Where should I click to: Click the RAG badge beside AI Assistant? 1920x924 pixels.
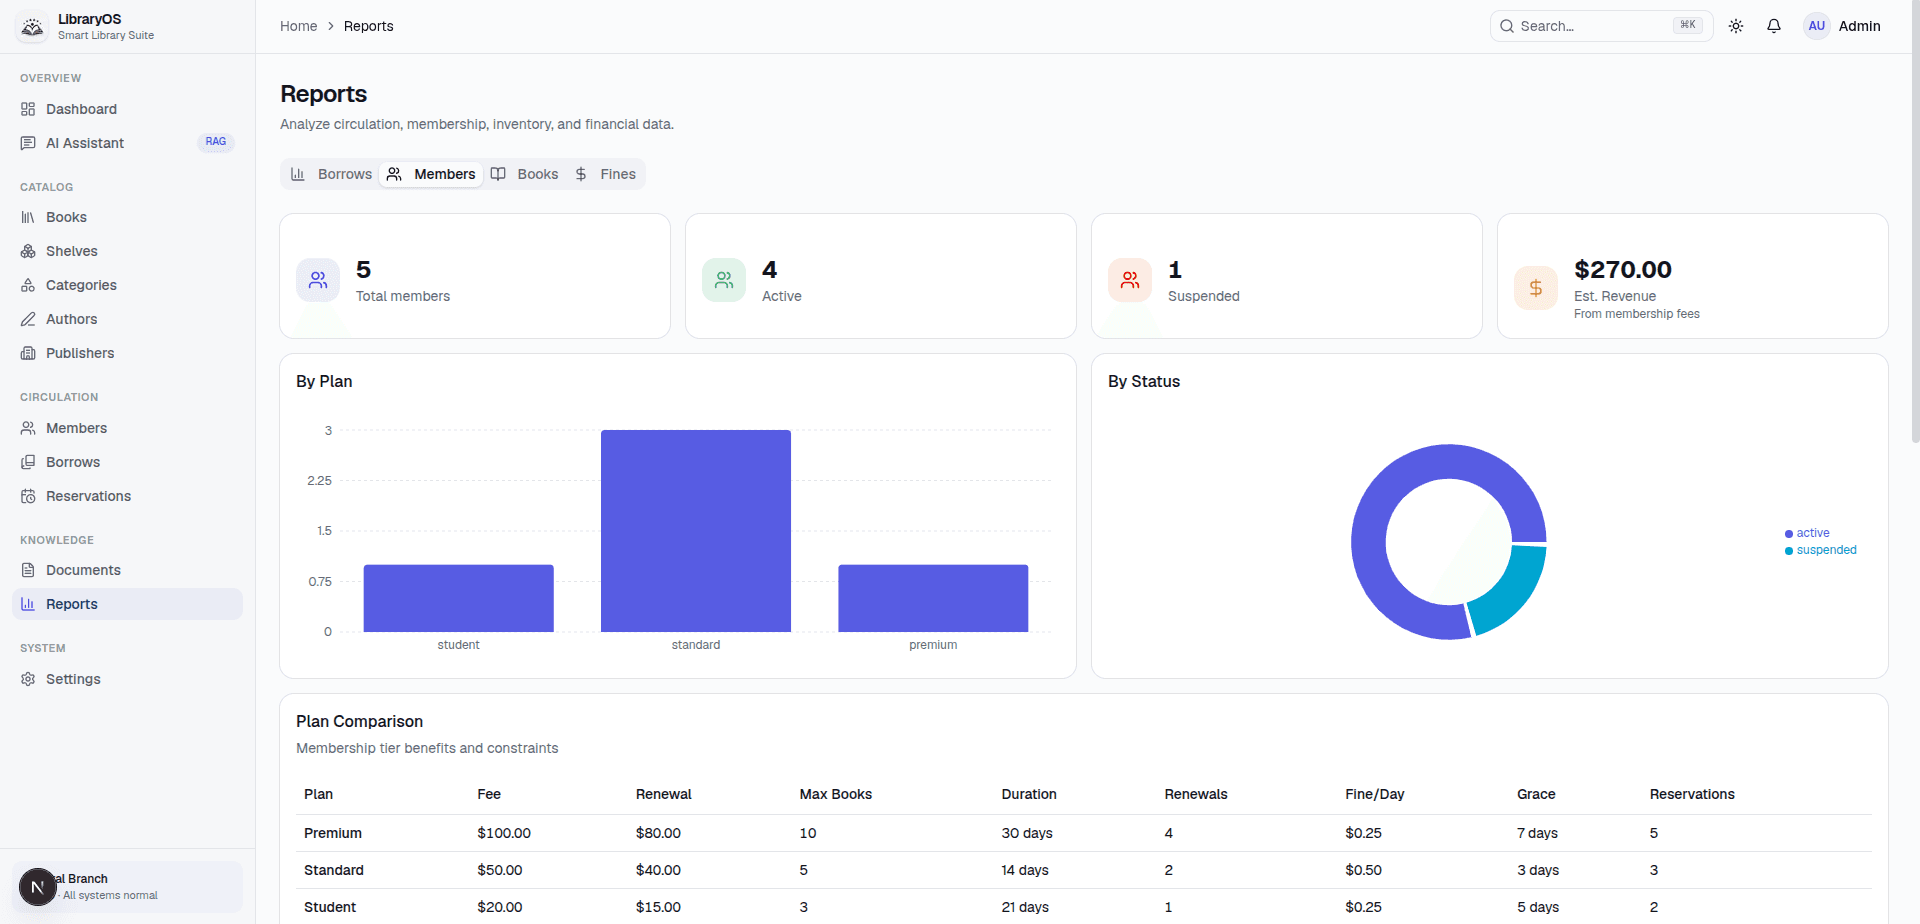[216, 142]
